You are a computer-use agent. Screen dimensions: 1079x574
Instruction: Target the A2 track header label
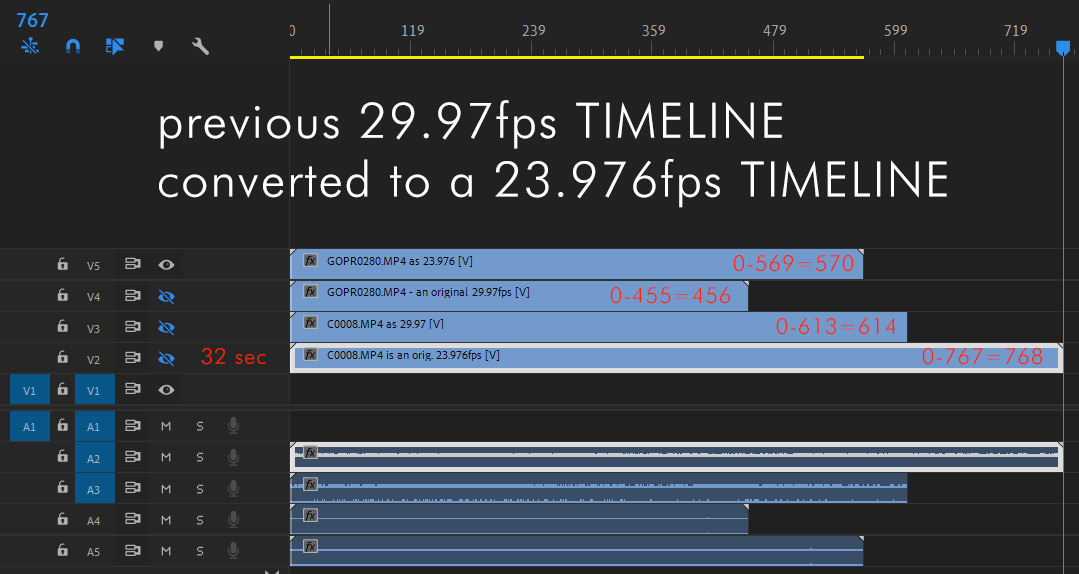[x=94, y=458]
